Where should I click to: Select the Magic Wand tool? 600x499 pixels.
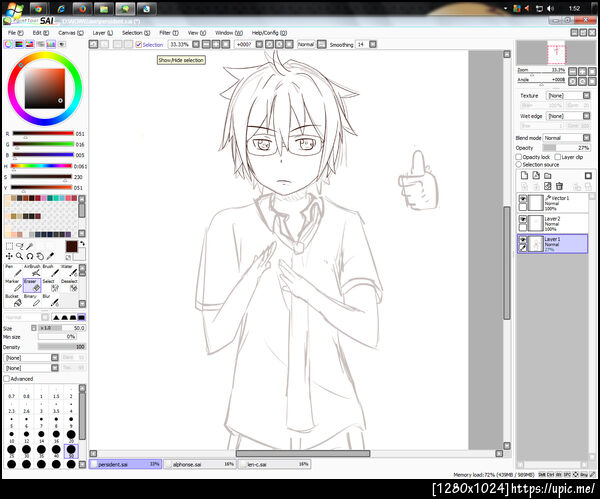tap(29, 246)
